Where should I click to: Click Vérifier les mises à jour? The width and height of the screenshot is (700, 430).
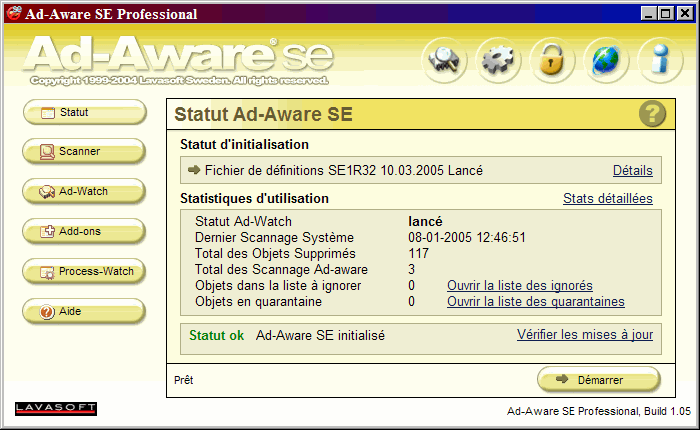click(585, 334)
